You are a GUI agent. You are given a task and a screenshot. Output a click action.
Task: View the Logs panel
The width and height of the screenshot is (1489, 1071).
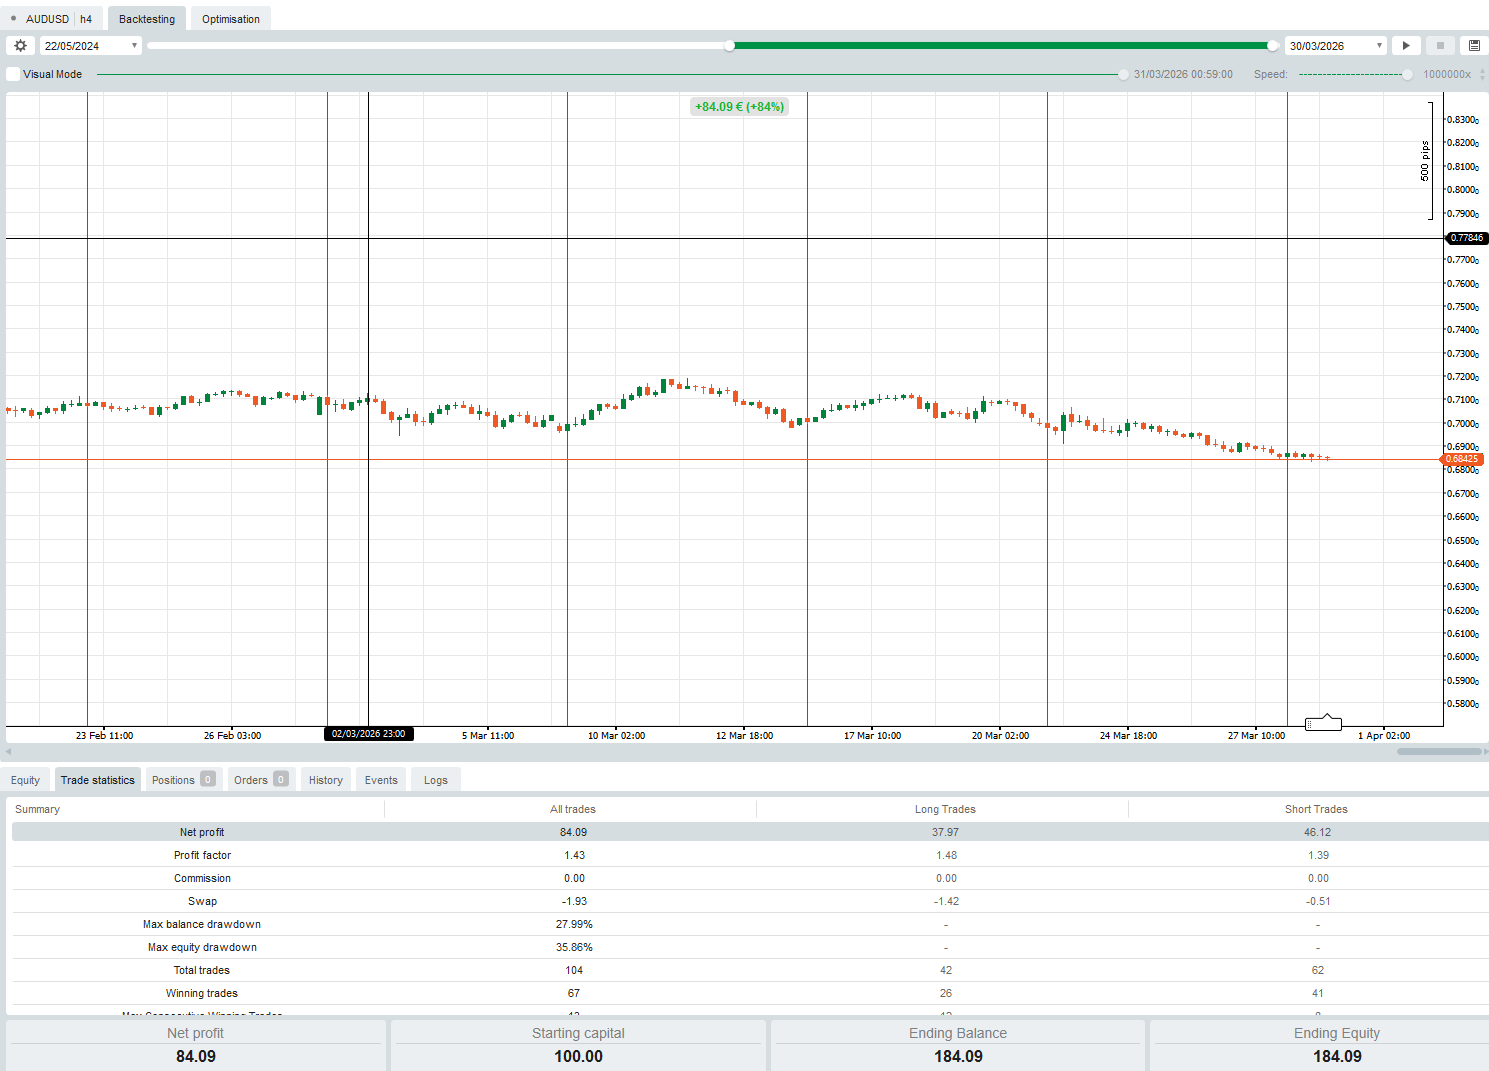point(435,779)
